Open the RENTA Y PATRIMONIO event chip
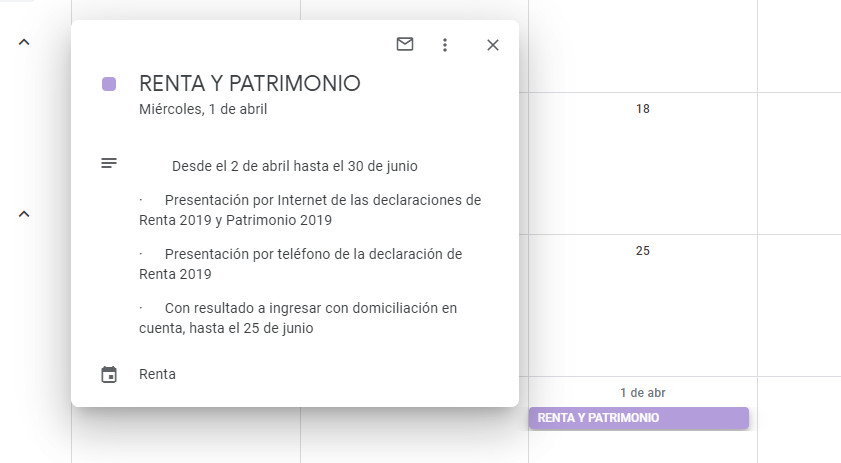 point(638,418)
